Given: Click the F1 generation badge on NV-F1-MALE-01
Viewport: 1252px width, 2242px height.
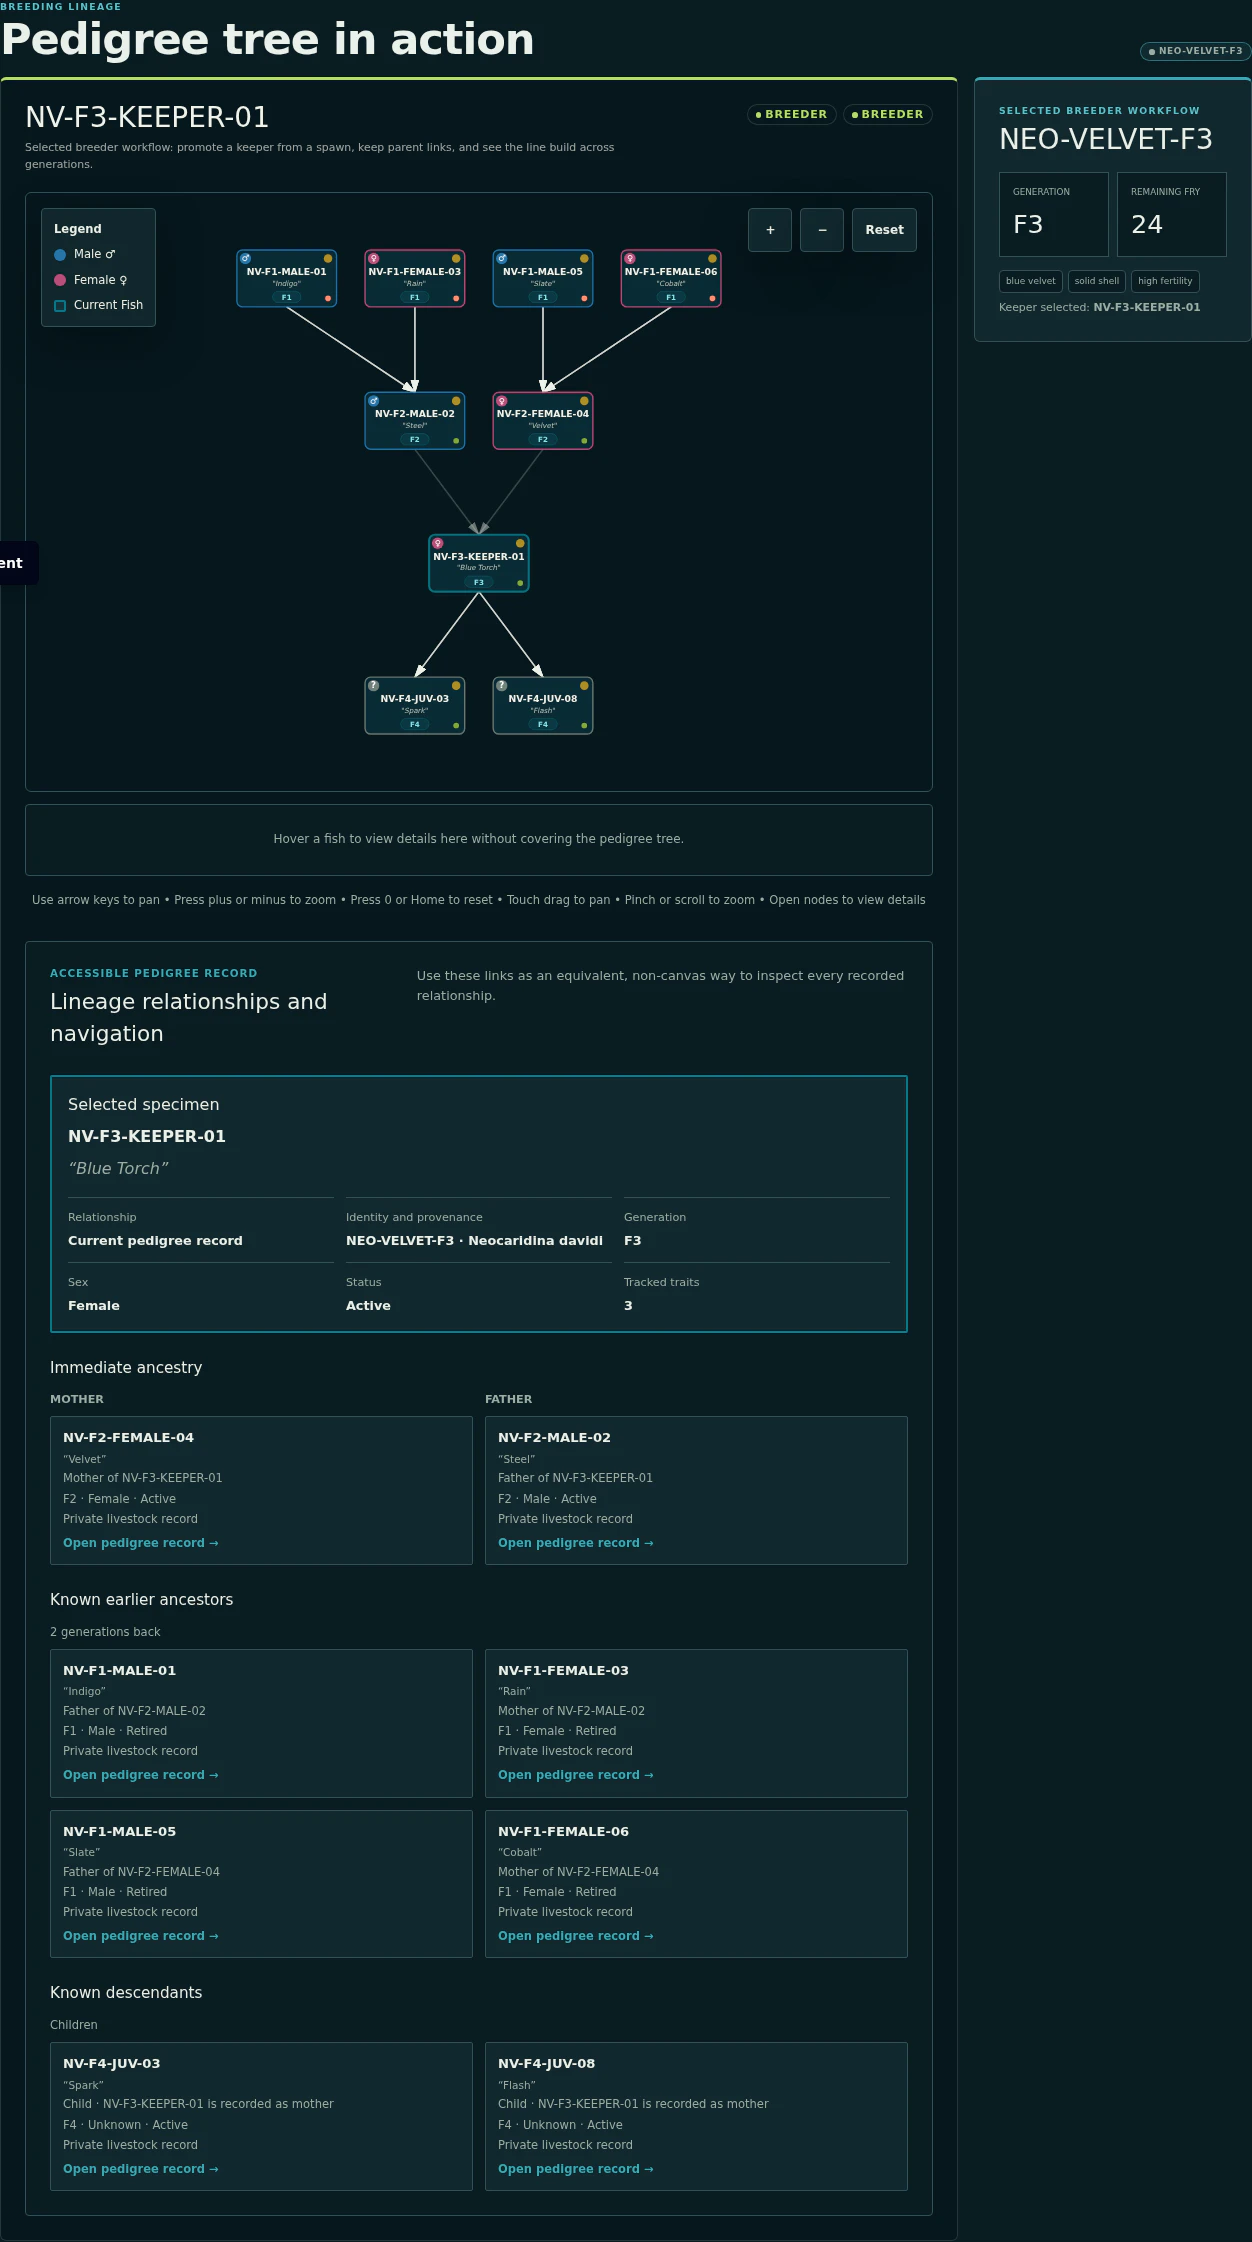Looking at the screenshot, I should (287, 297).
